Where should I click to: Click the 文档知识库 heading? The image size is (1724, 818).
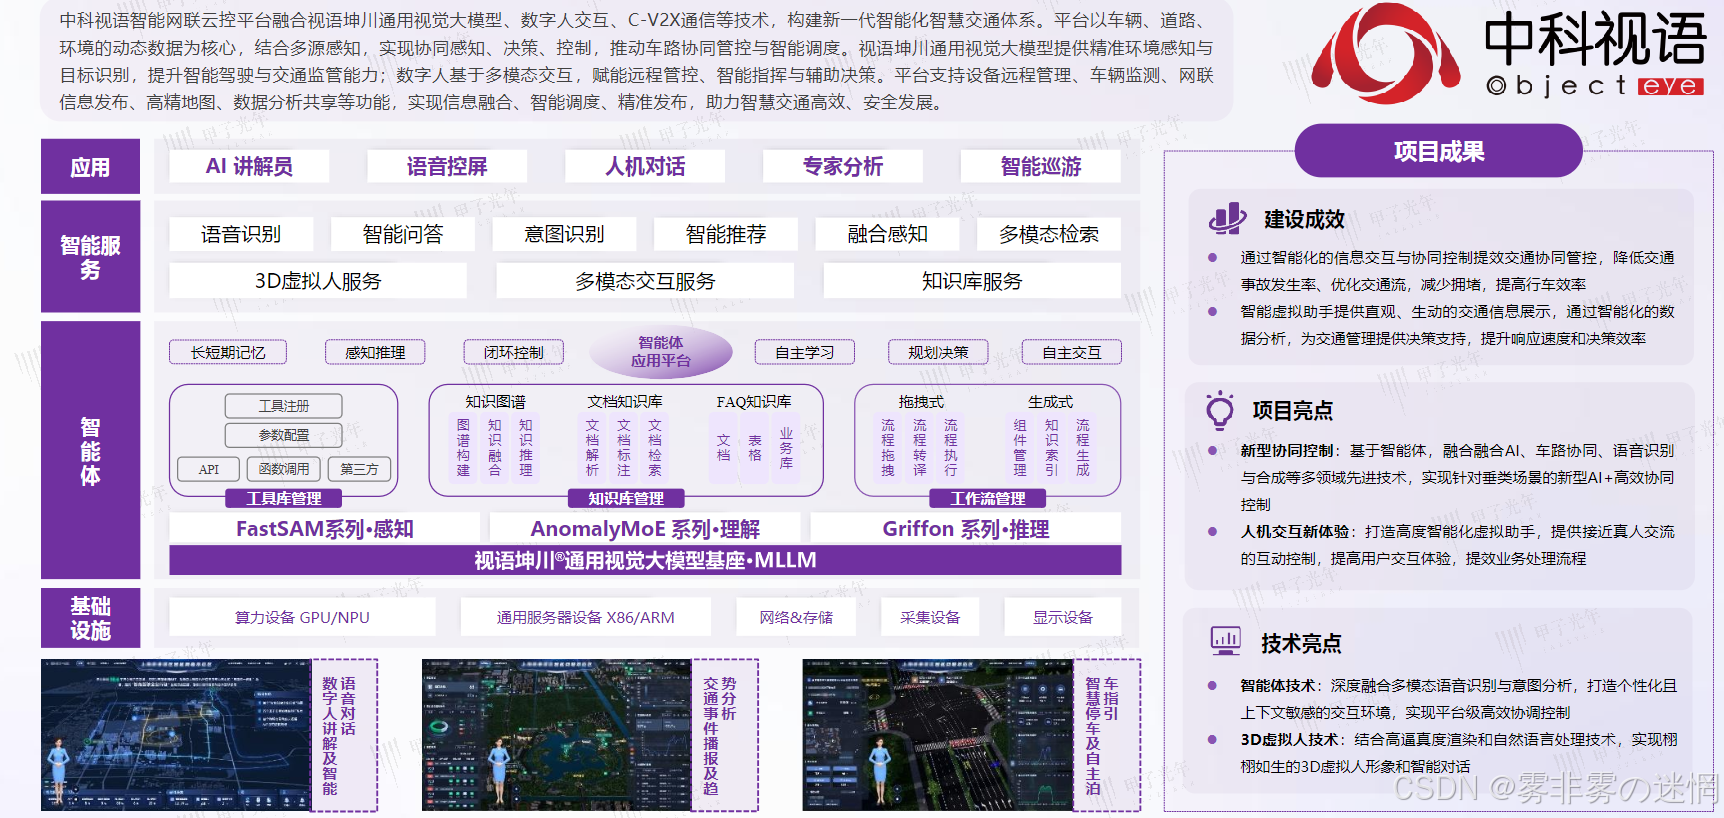[x=625, y=401]
